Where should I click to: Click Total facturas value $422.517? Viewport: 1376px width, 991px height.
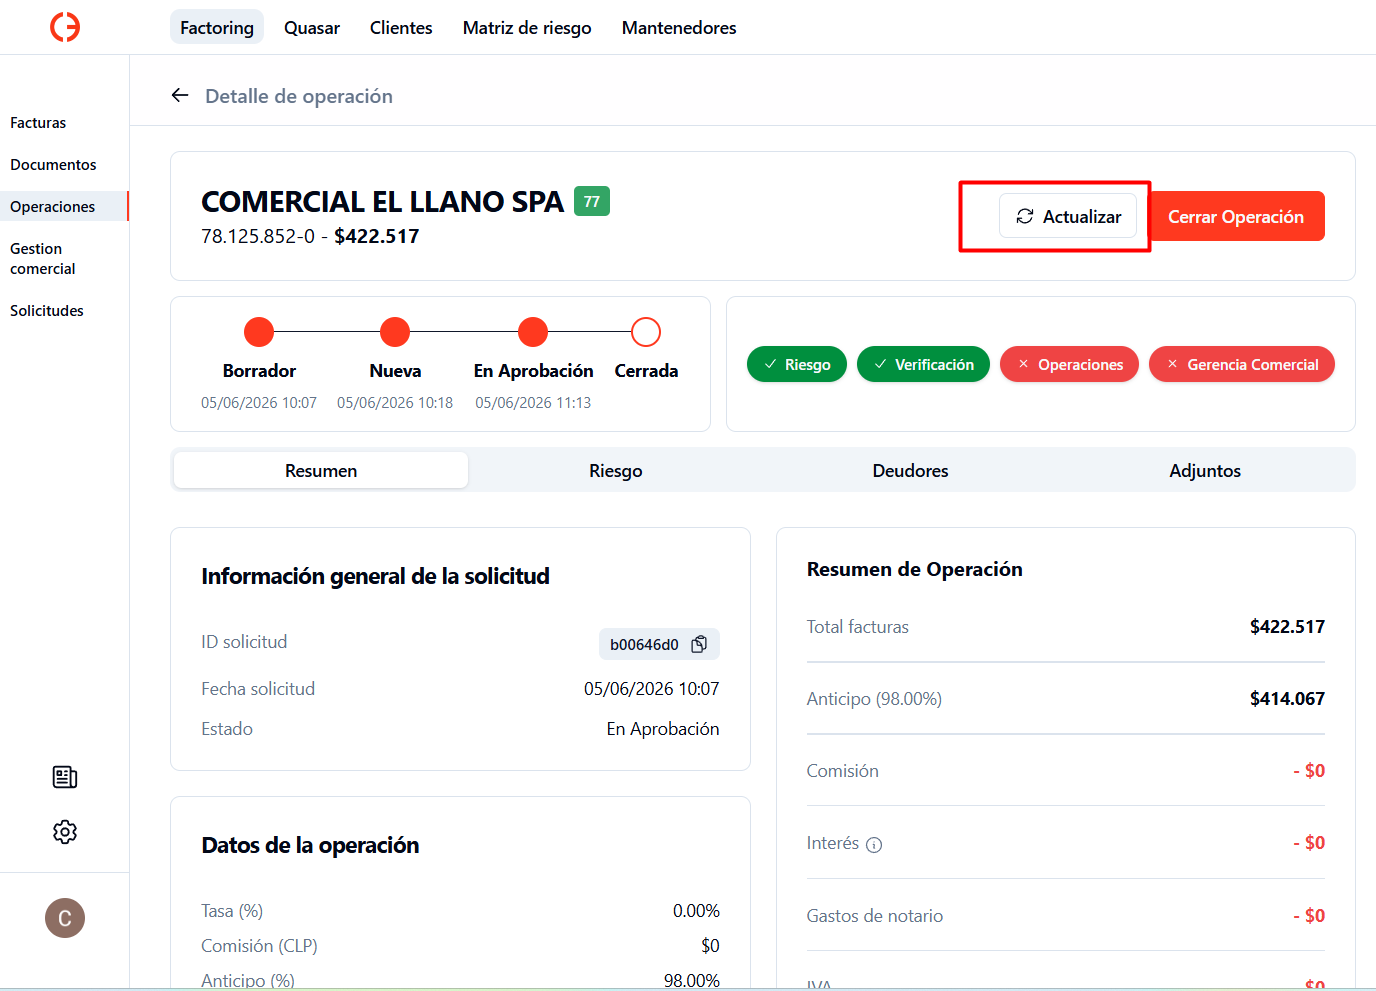click(1287, 627)
